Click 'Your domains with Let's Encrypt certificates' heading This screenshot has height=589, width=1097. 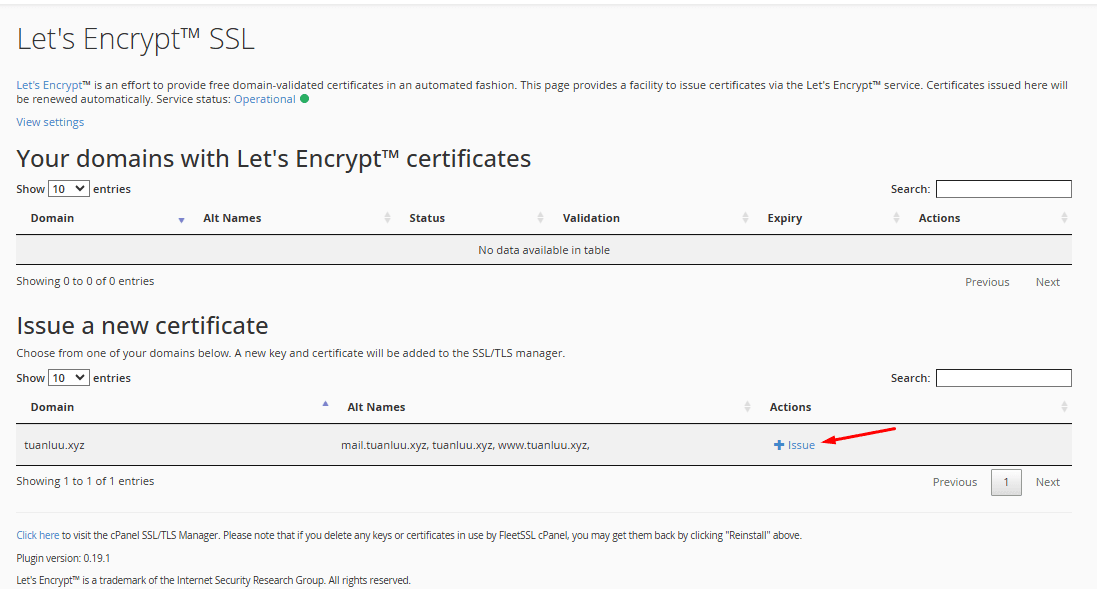coord(274,159)
